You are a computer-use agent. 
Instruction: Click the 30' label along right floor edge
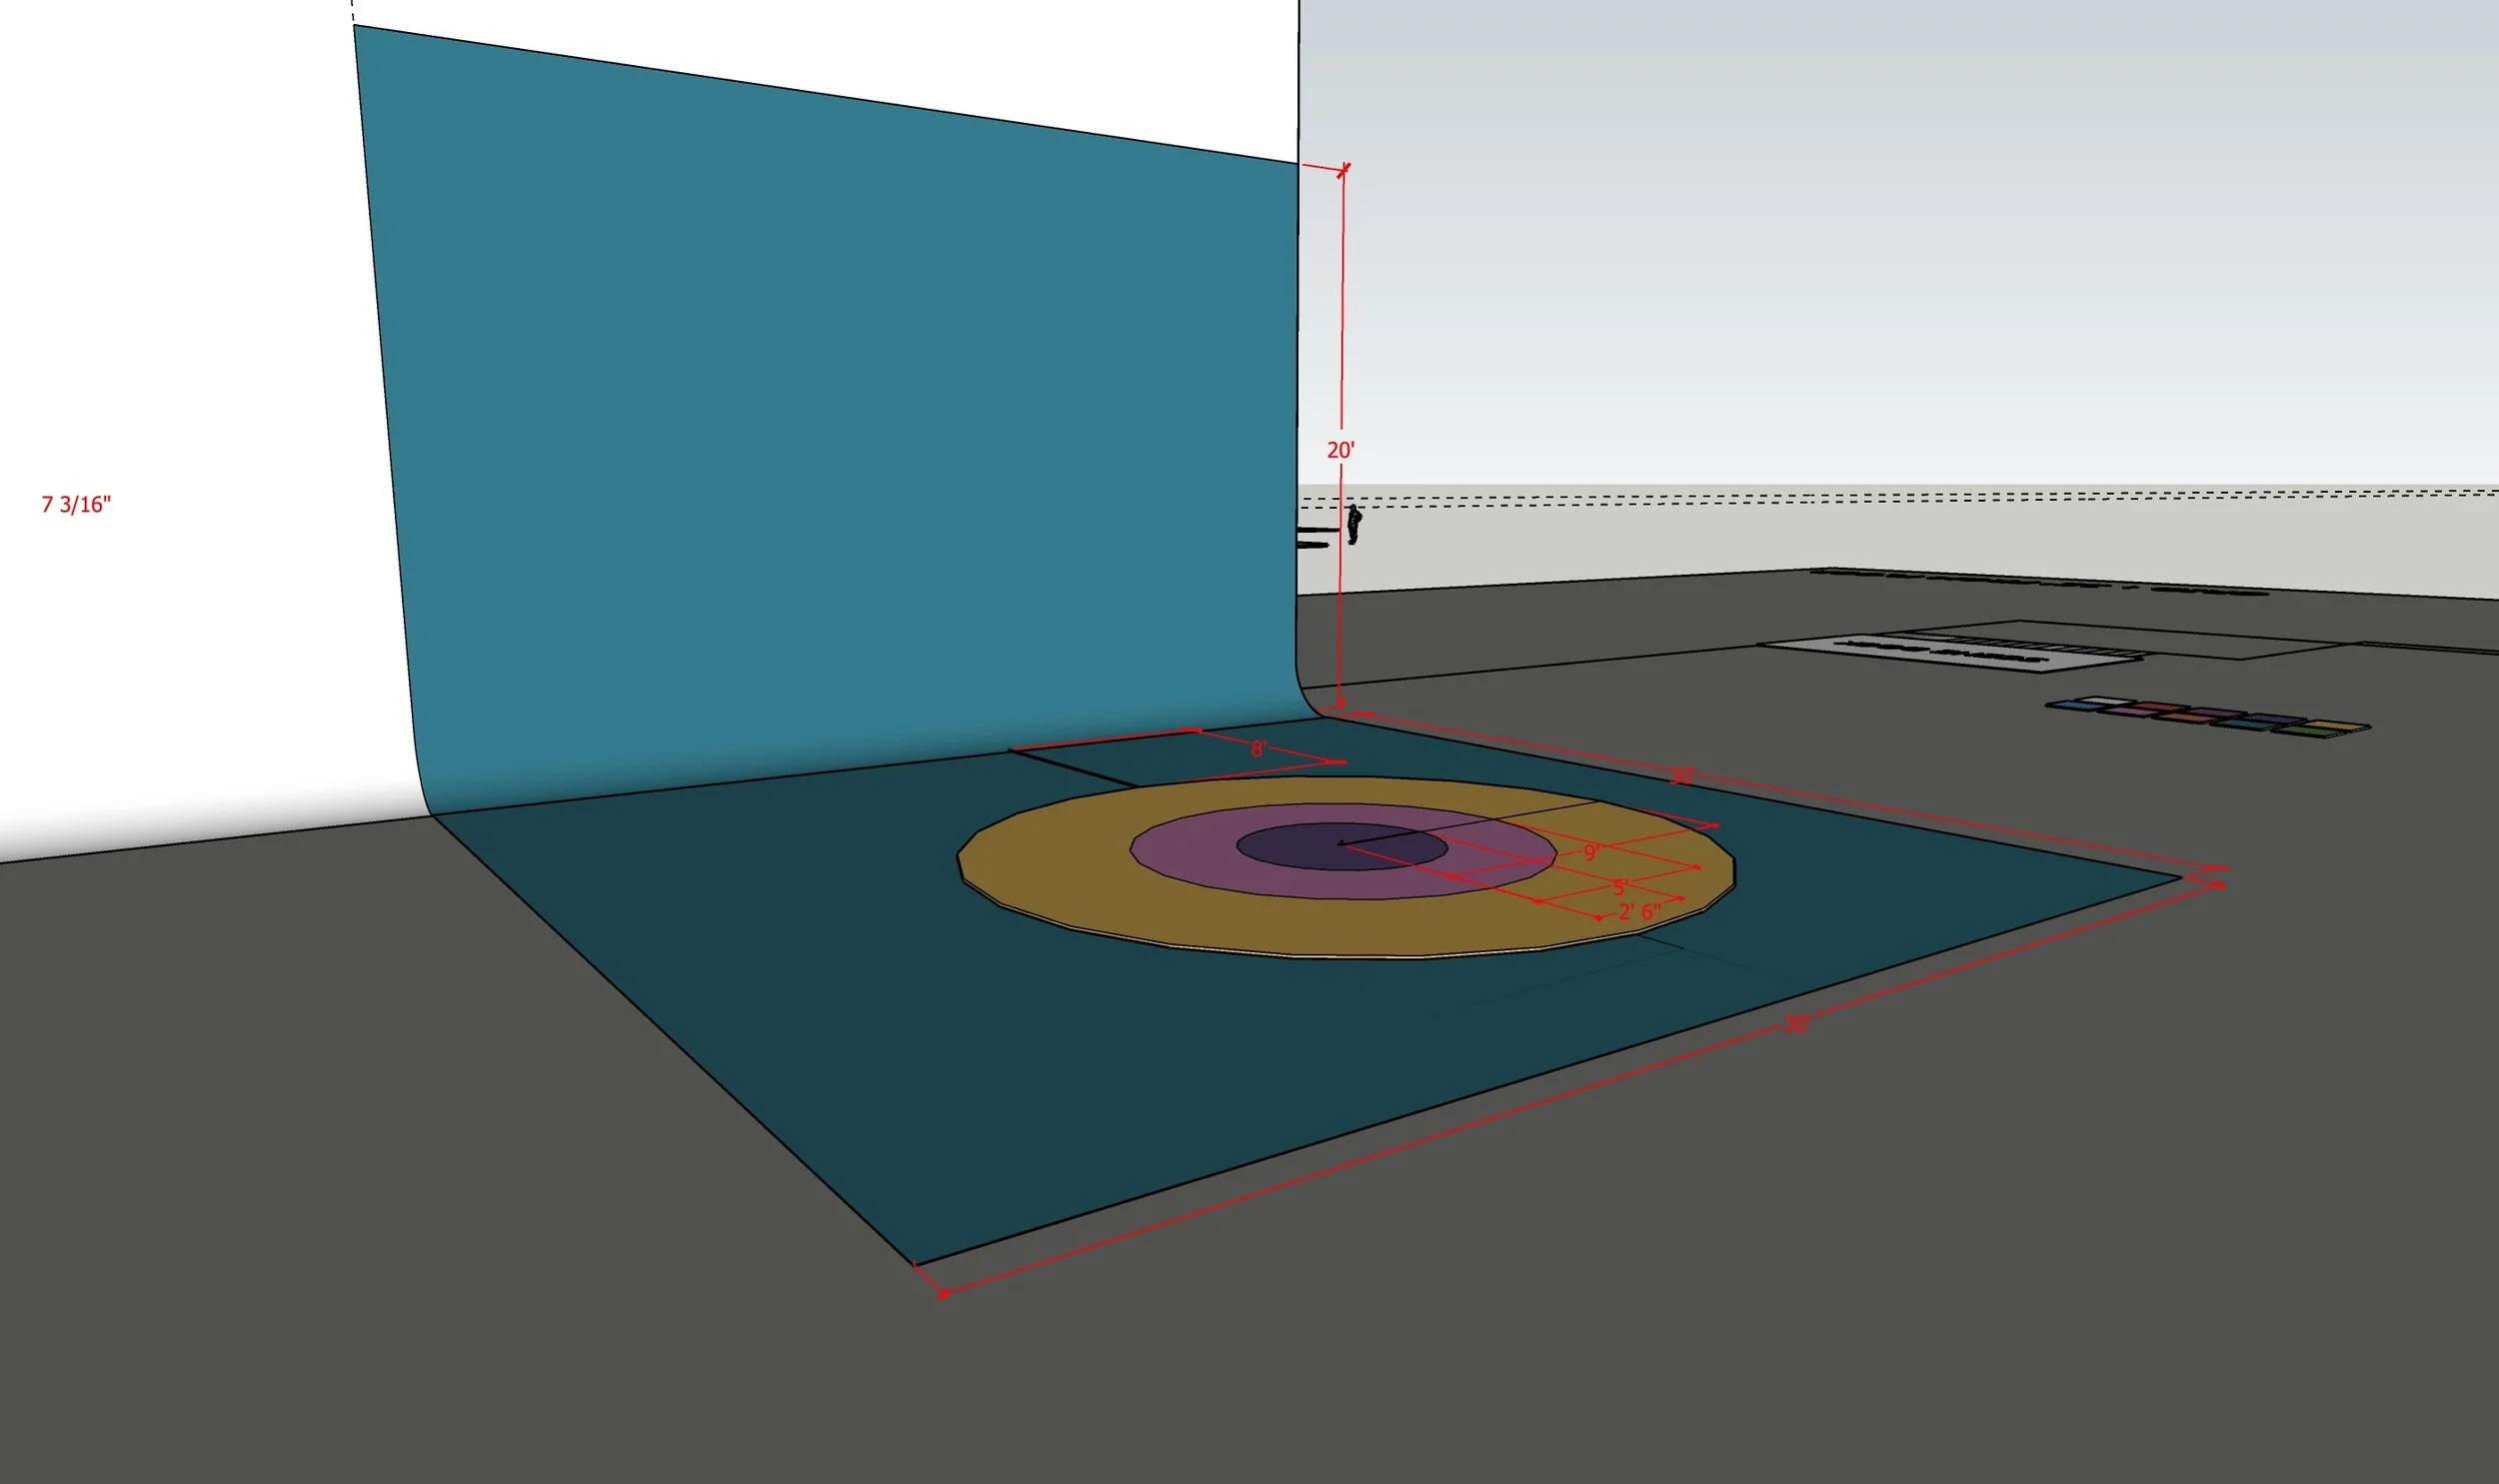[x=1682, y=776]
